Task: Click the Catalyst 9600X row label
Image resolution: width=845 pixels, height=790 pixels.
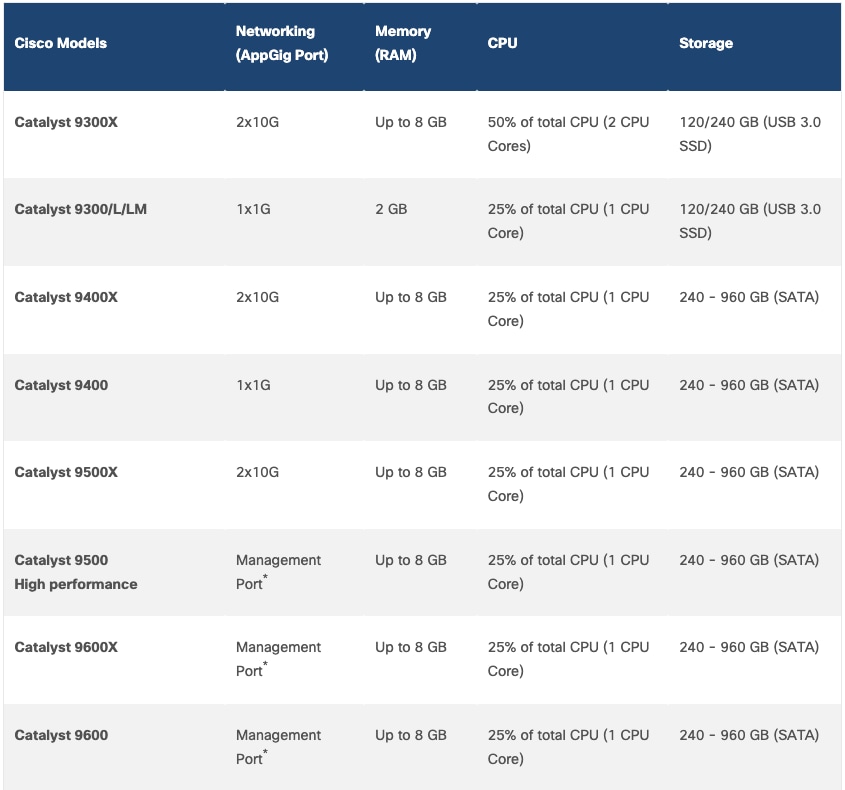Action: coord(66,647)
